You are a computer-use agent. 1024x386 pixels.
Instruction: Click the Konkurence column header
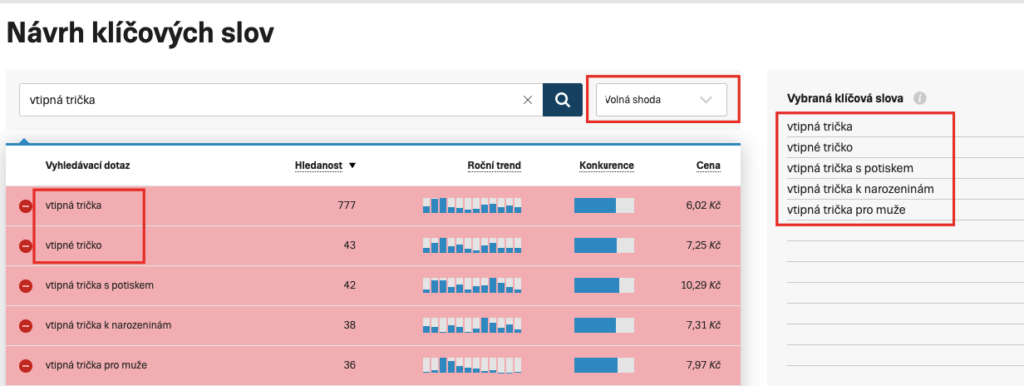point(606,166)
